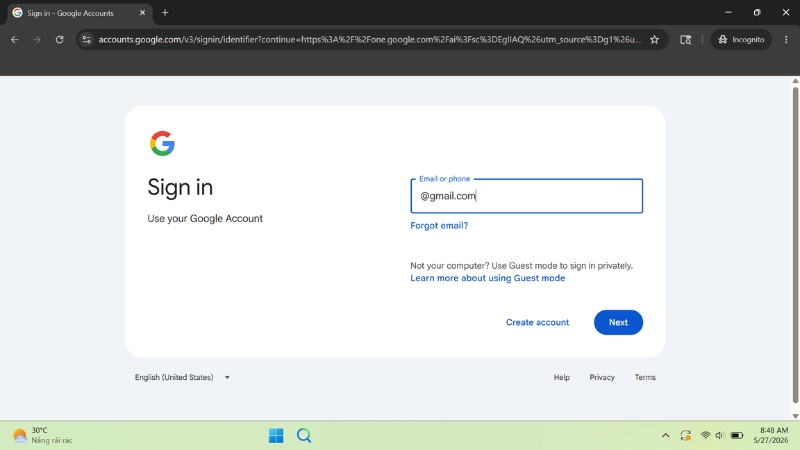Viewport: 800px width, 450px height.
Task: Open the Privacy link
Action: coord(602,378)
